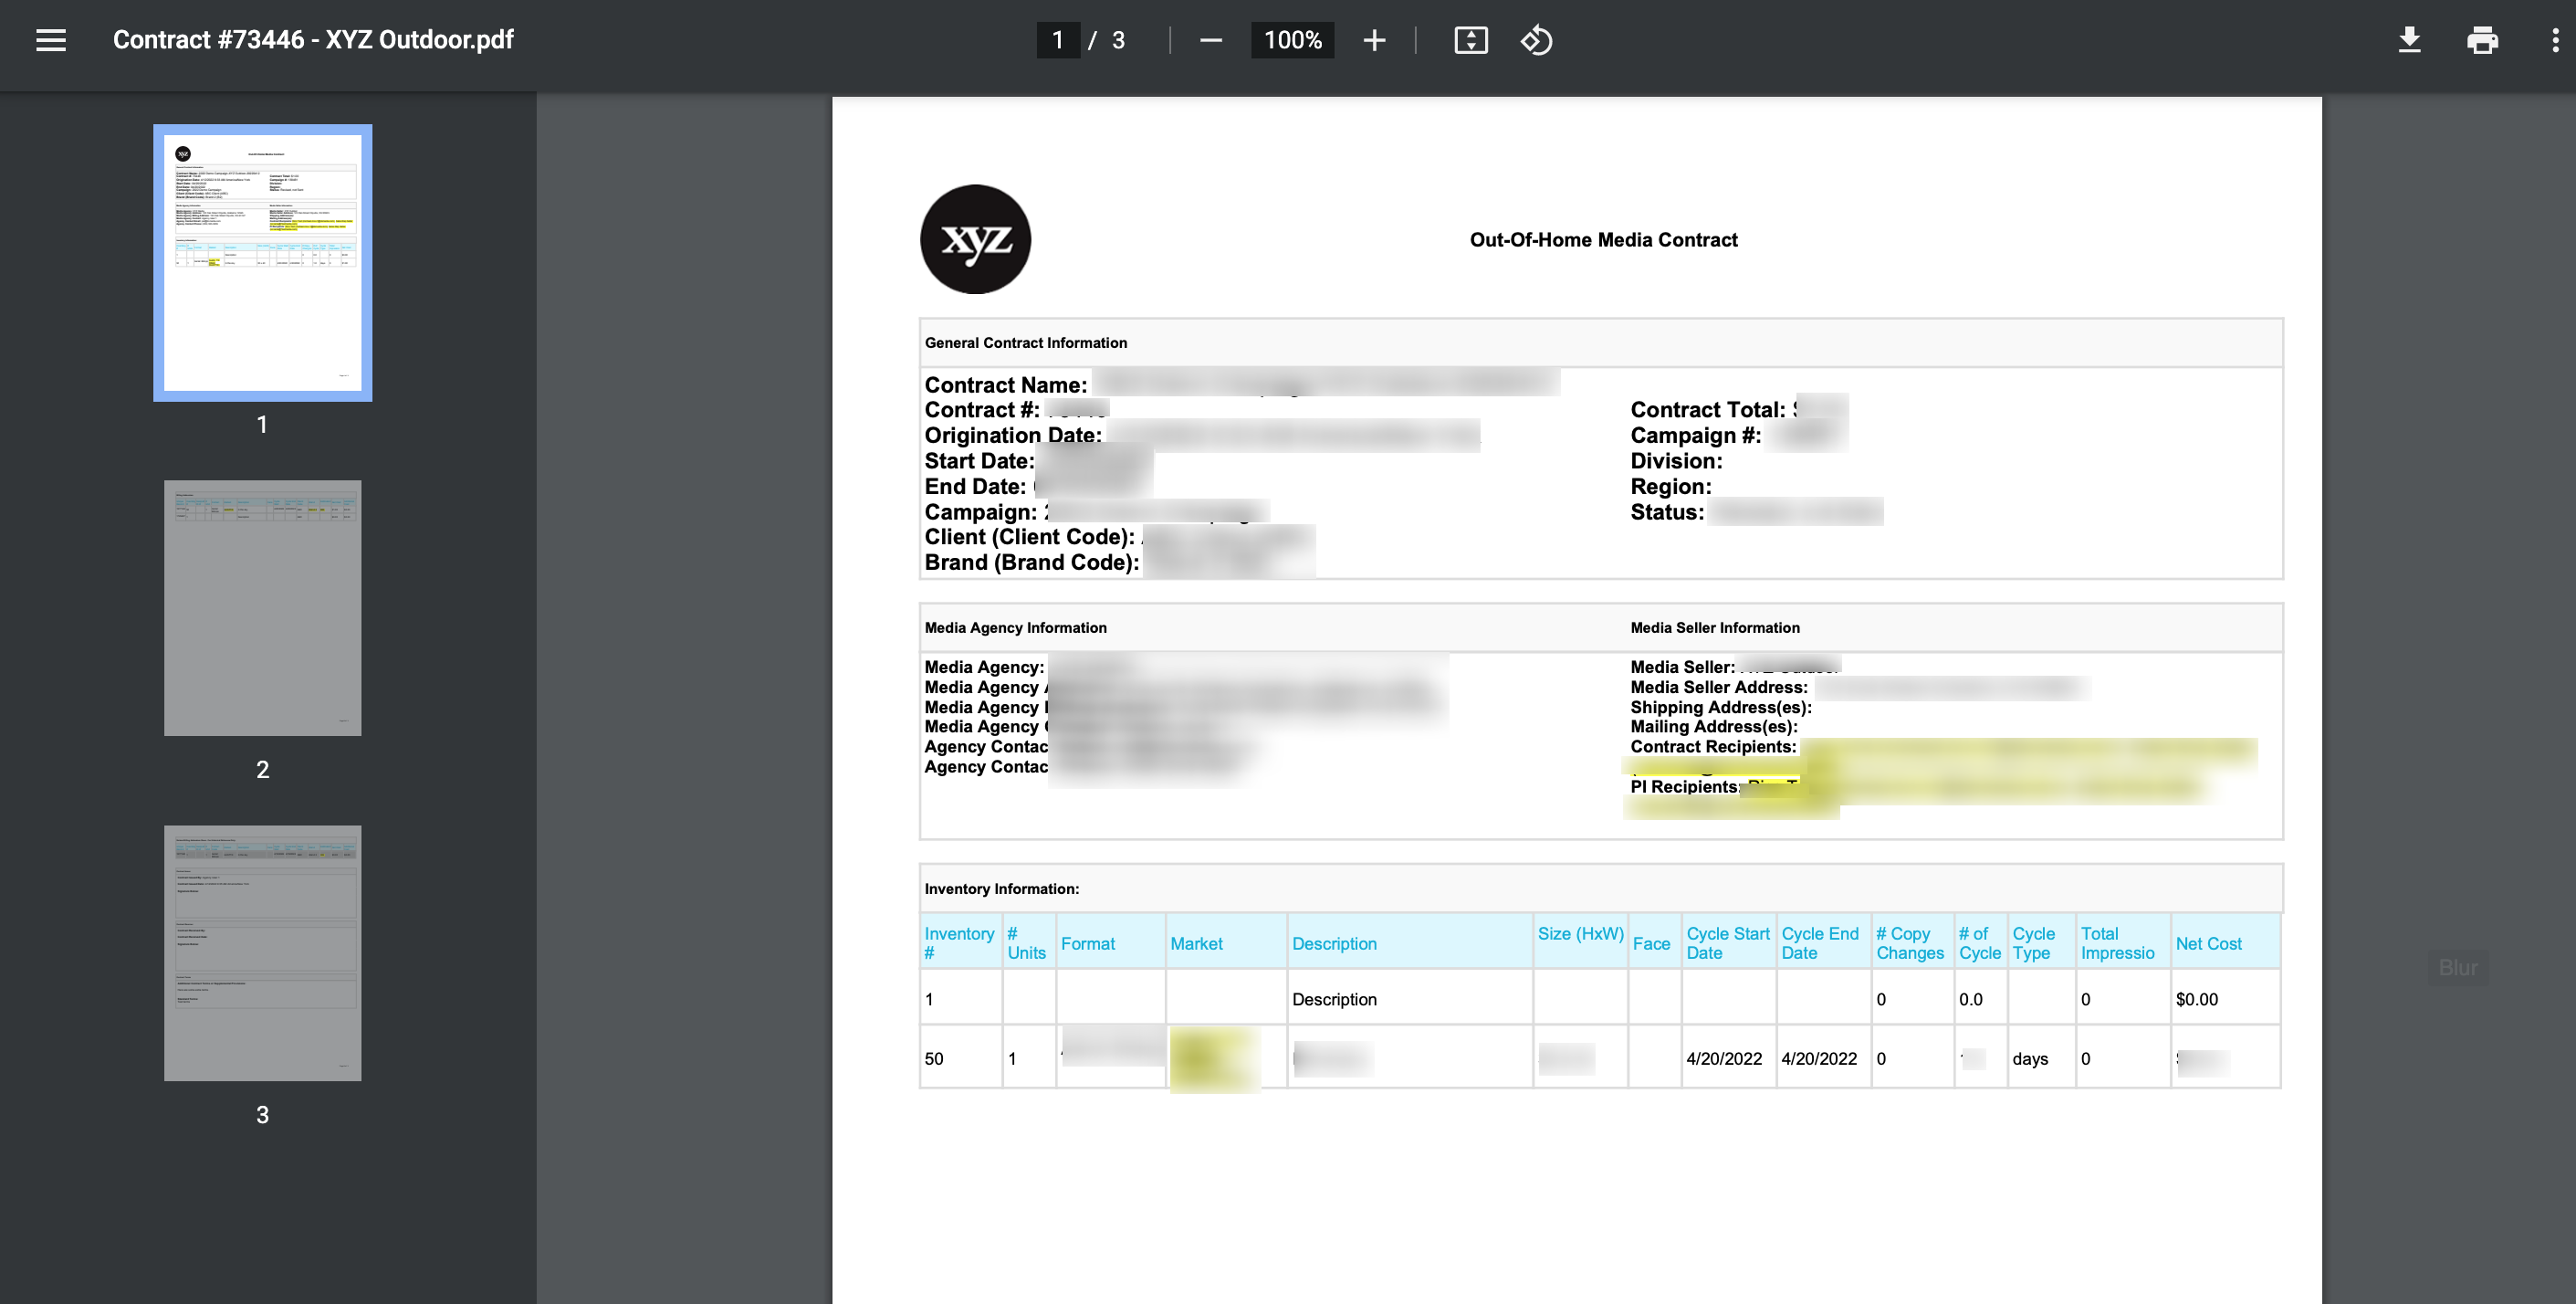Click the Brand (Brand Code) label
2576x1304 pixels.
(x=1031, y=562)
